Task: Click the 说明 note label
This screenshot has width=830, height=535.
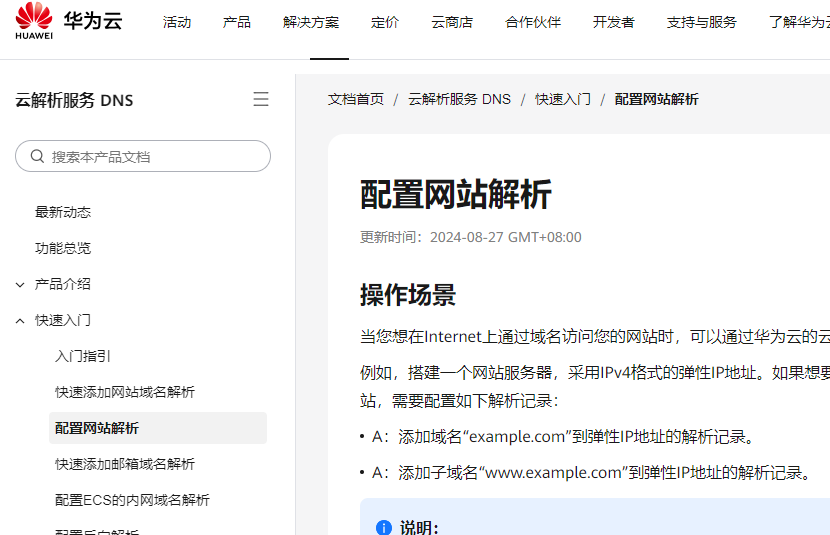Action: (419, 527)
